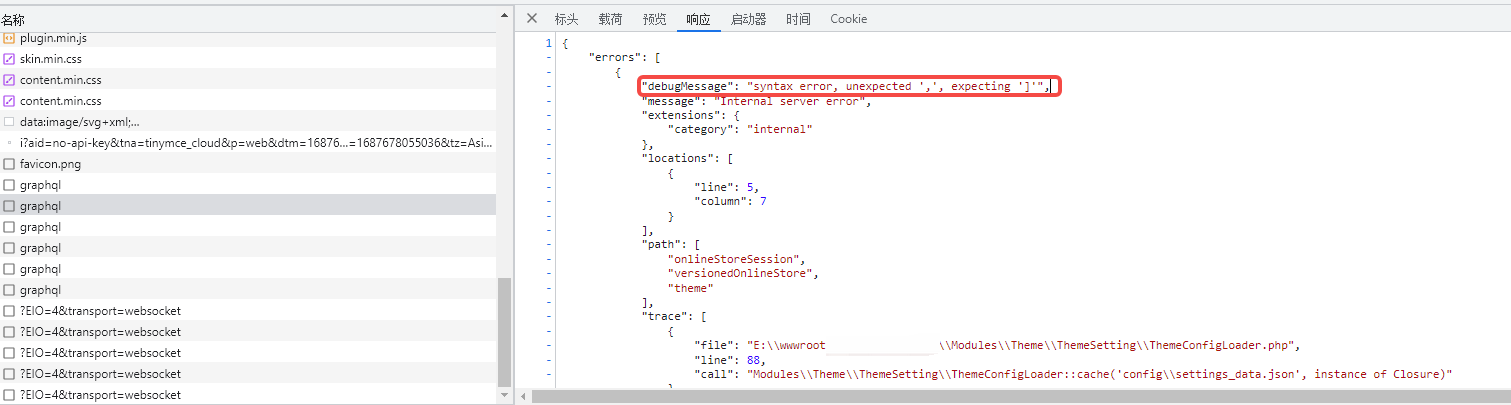The image size is (1511, 405).
Task: Switch to the 标头 tab
Action: point(566,19)
